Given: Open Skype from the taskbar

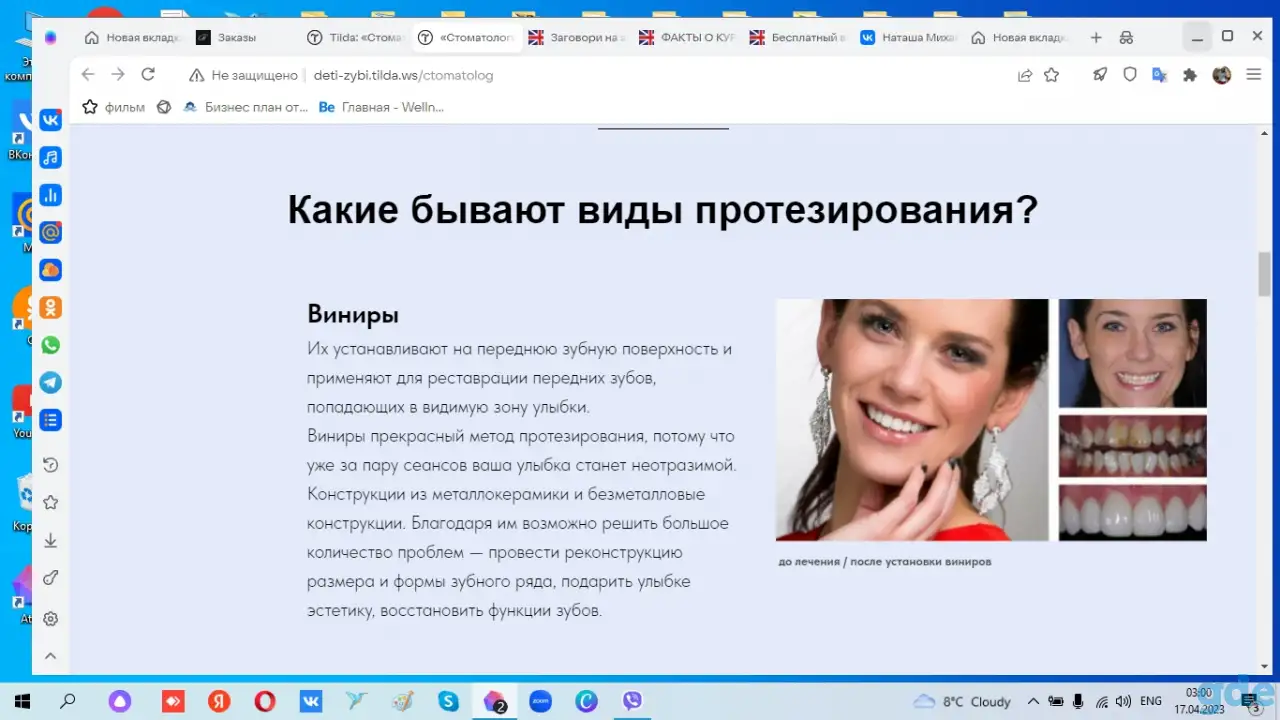Looking at the screenshot, I should [x=448, y=701].
